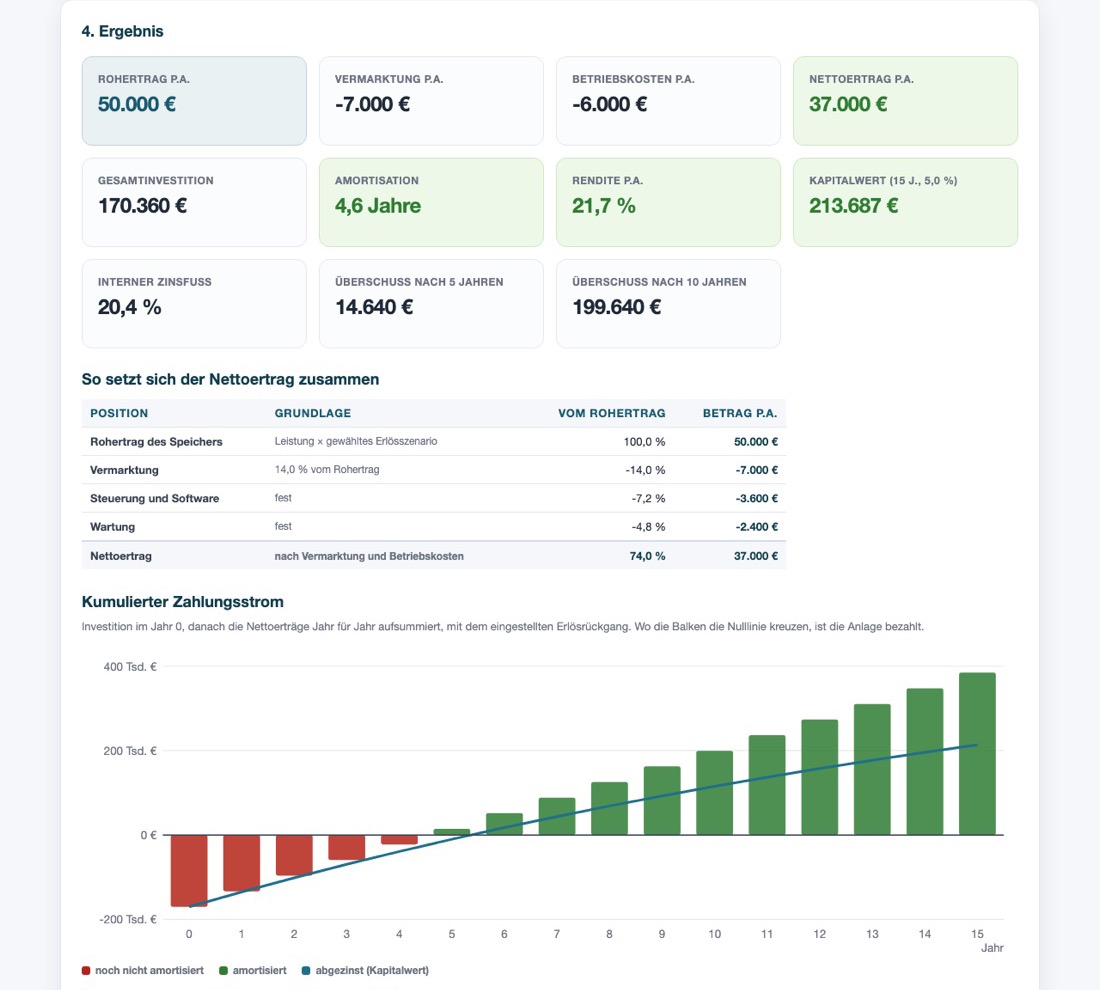Click the red 'noch nicht amortisiert' legend swatch

pos(86,971)
